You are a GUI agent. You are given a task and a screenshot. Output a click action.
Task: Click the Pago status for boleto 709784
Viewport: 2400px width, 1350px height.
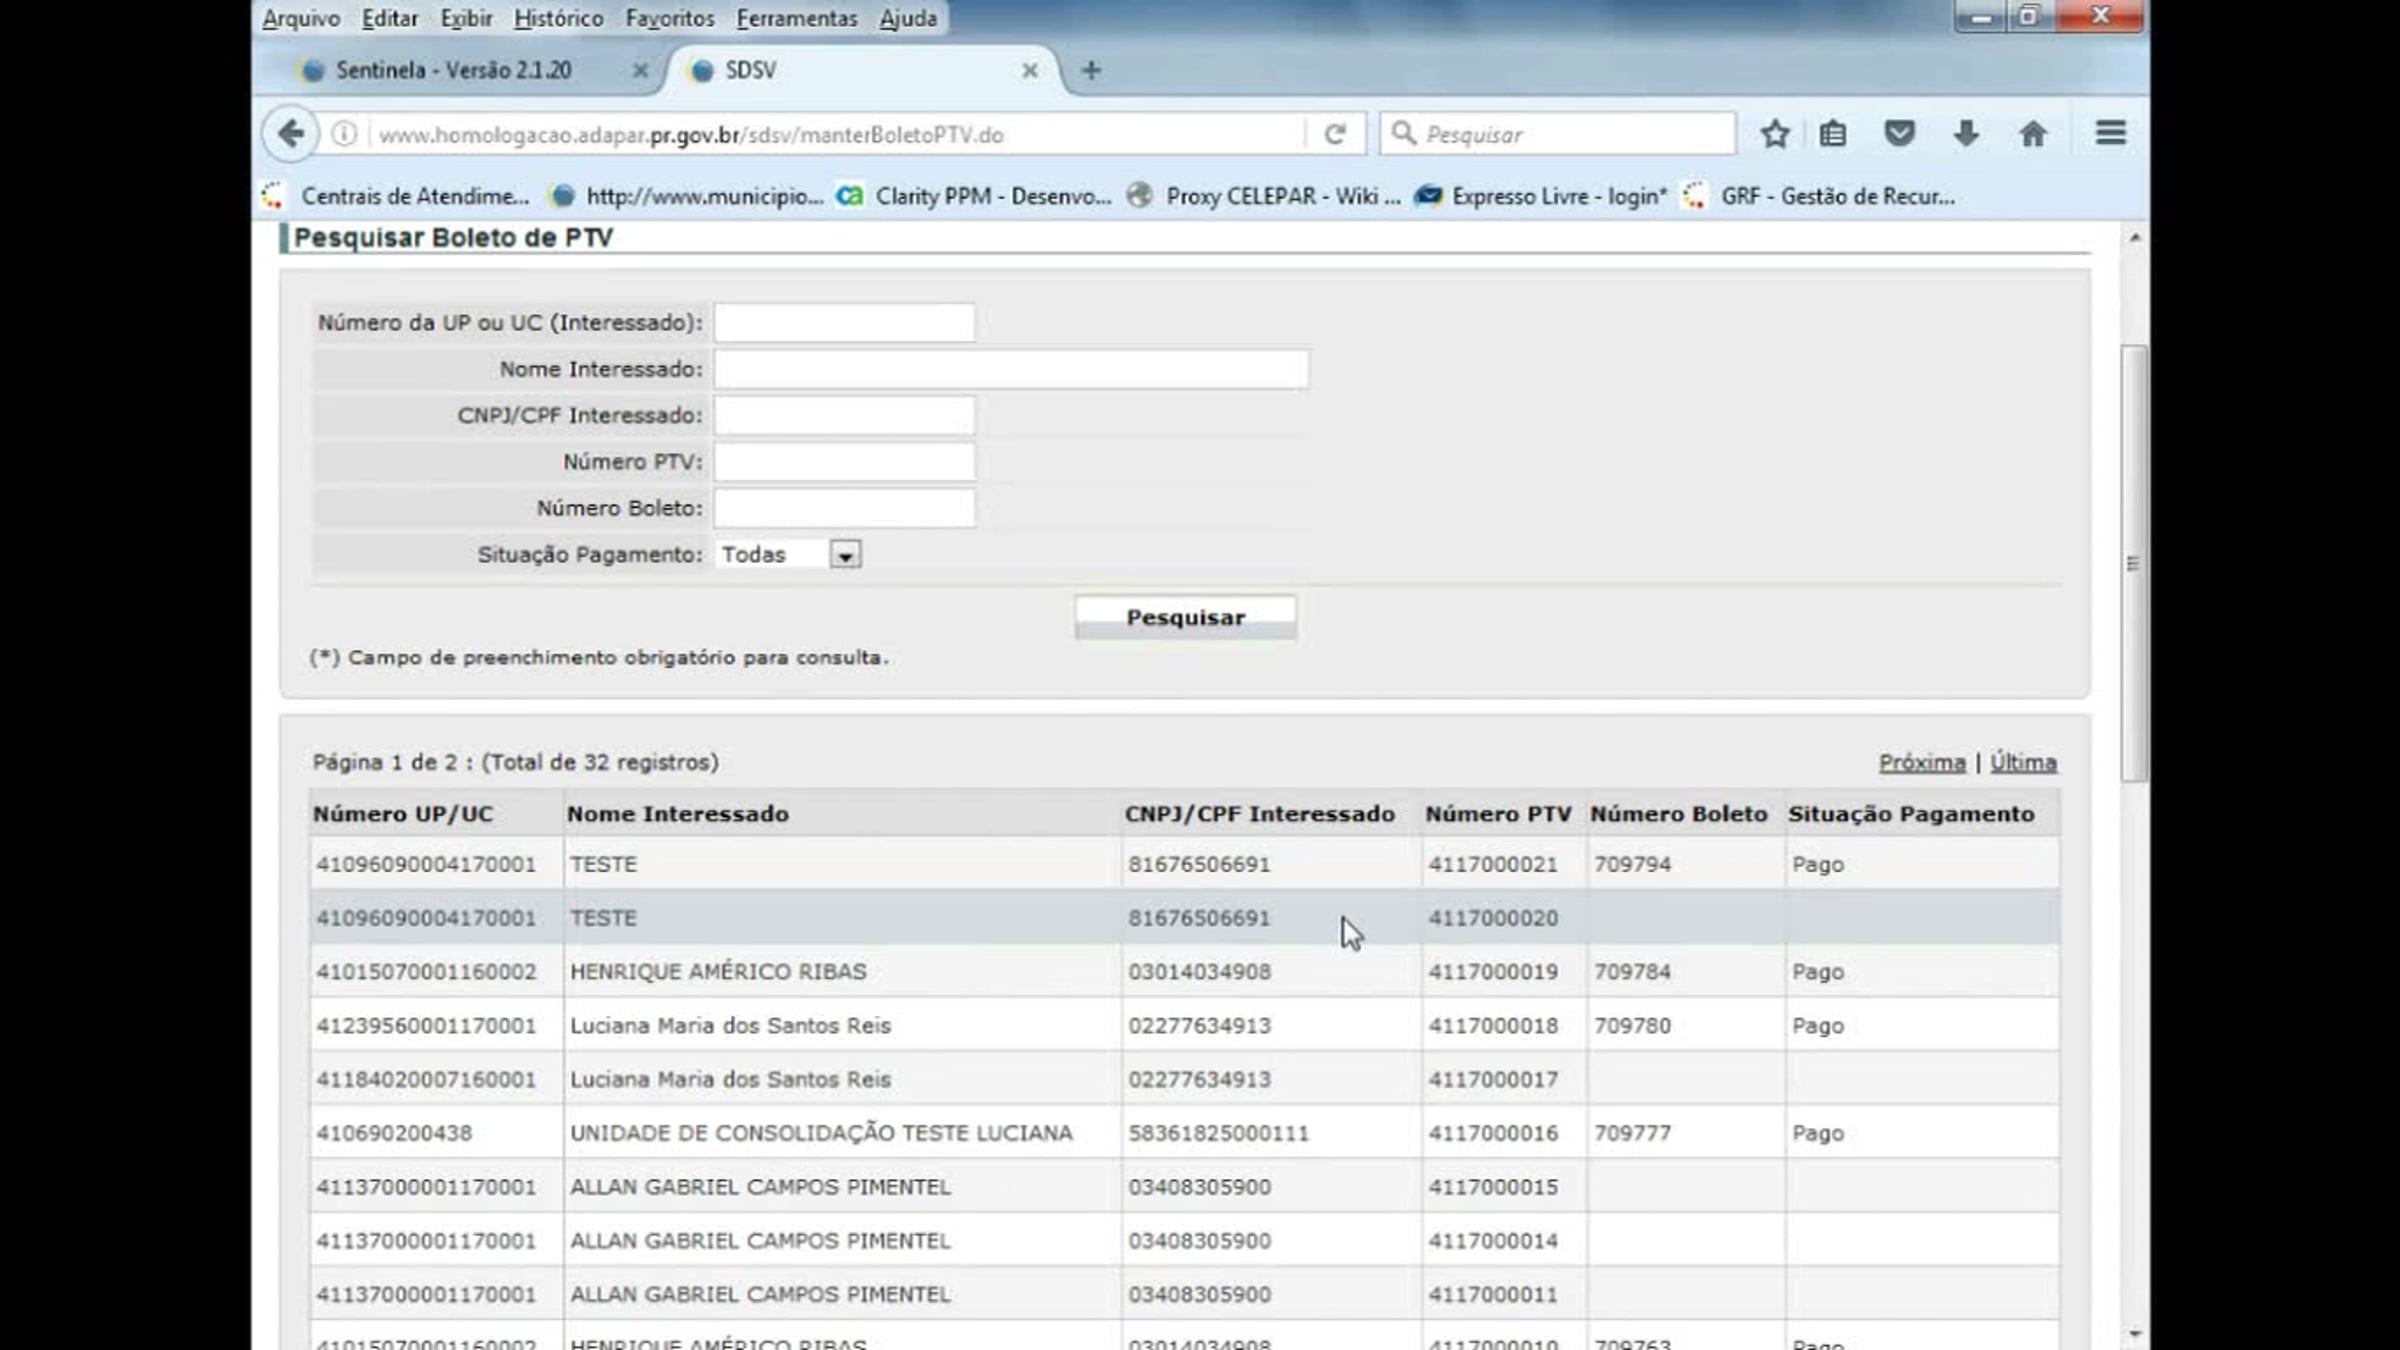tap(1817, 971)
